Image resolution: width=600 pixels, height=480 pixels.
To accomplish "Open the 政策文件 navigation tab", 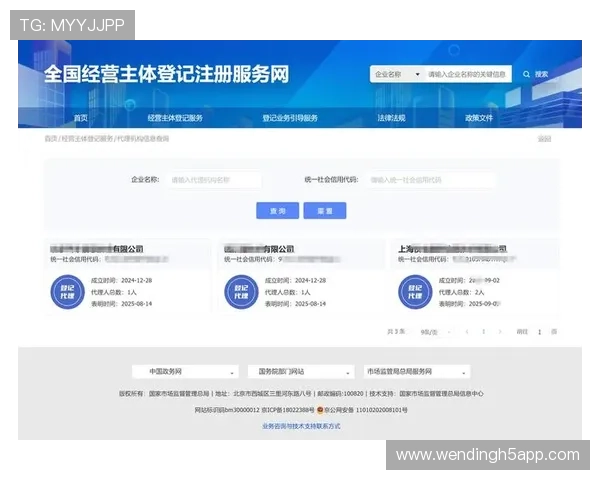I will [x=479, y=118].
